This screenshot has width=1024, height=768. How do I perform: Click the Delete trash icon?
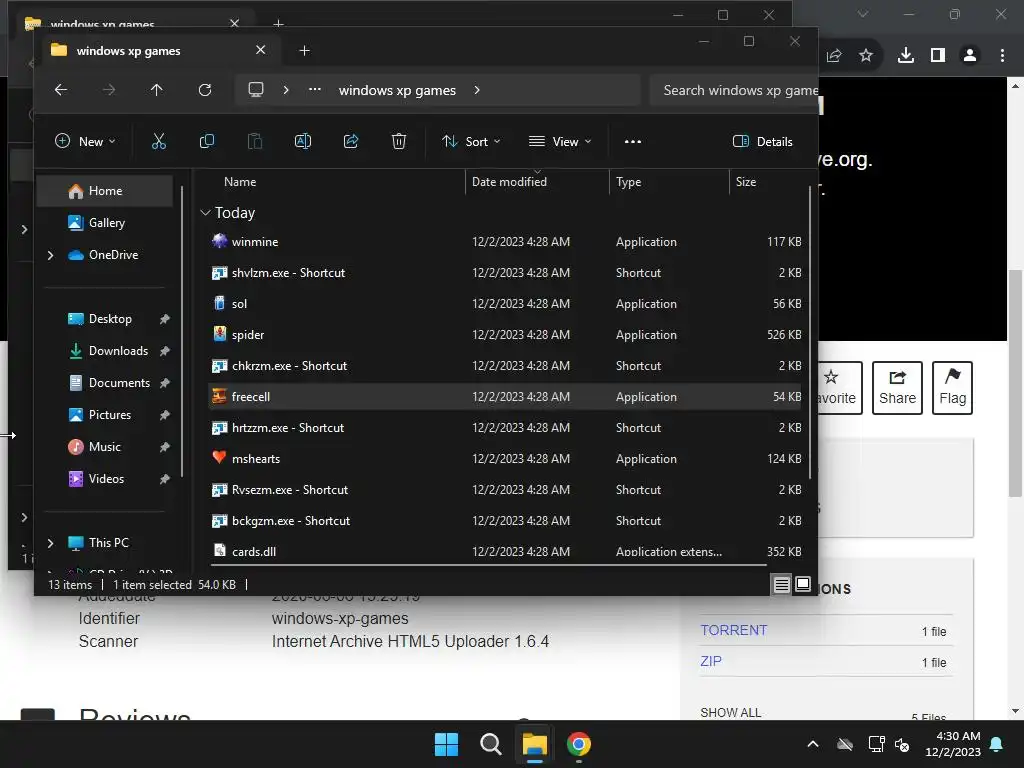398,141
